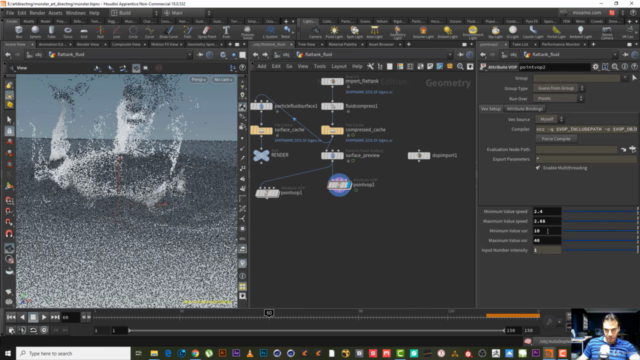The width and height of the screenshot is (640, 360).
Task: Select the Circle shelf tool
Action: click(133, 31)
